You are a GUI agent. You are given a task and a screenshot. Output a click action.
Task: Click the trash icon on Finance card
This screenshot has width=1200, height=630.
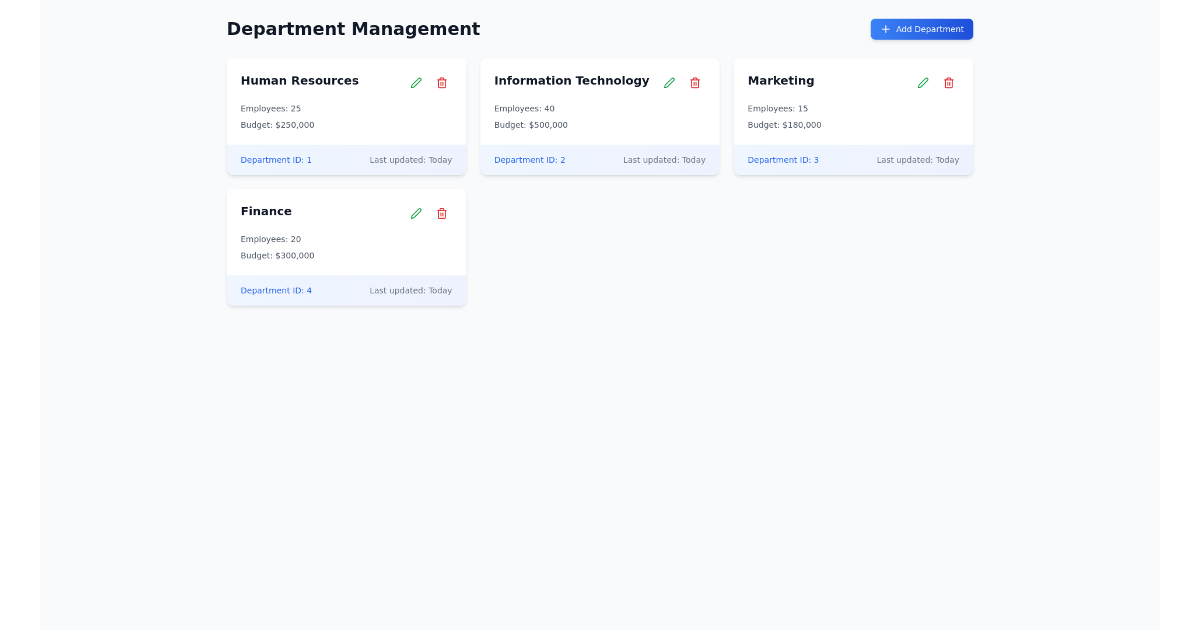442,213
